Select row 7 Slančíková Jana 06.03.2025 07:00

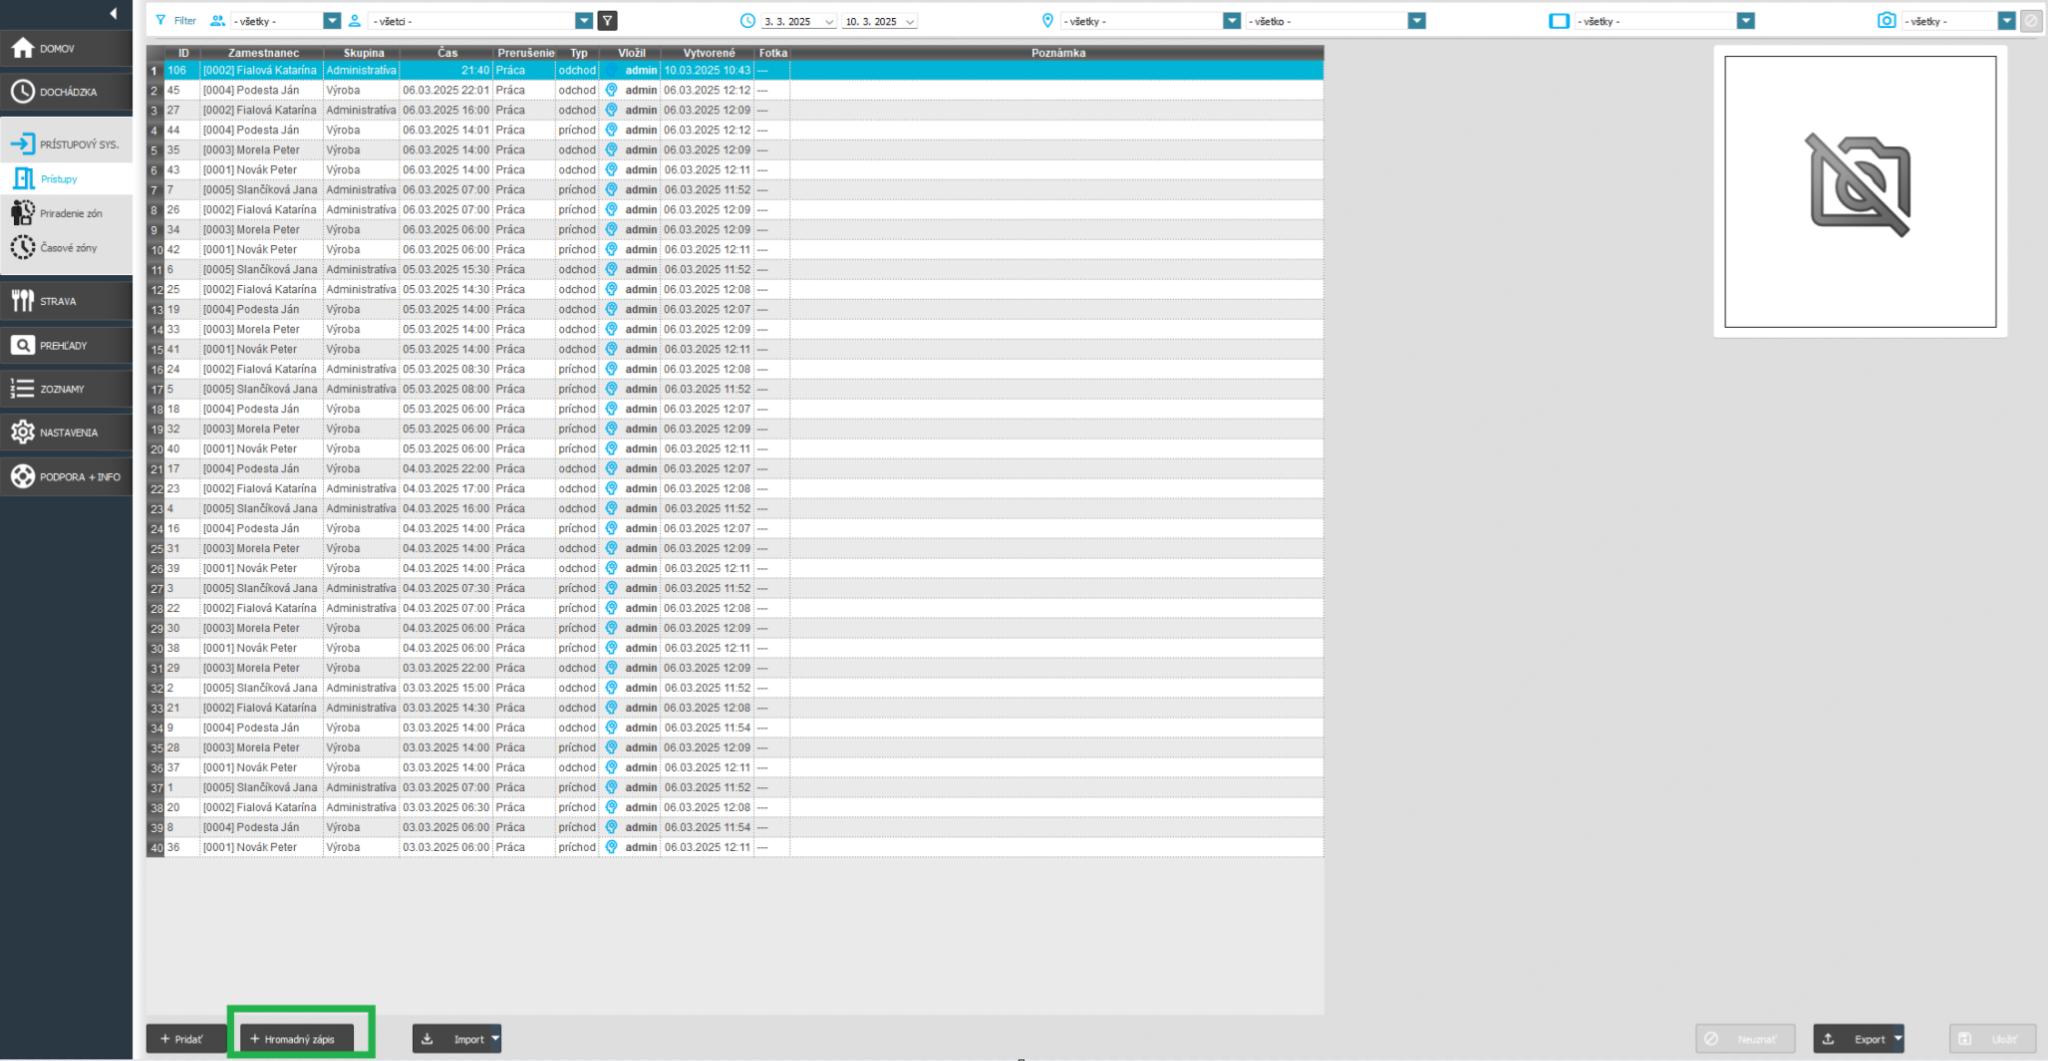(735, 190)
